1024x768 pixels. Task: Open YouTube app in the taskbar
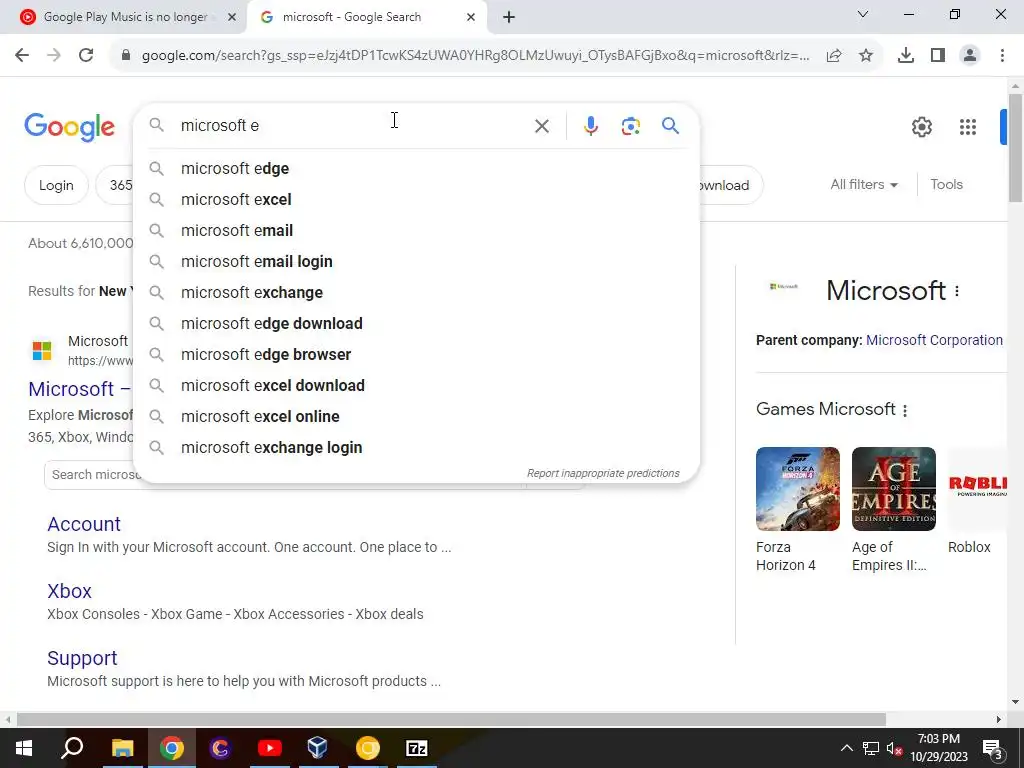click(x=269, y=748)
